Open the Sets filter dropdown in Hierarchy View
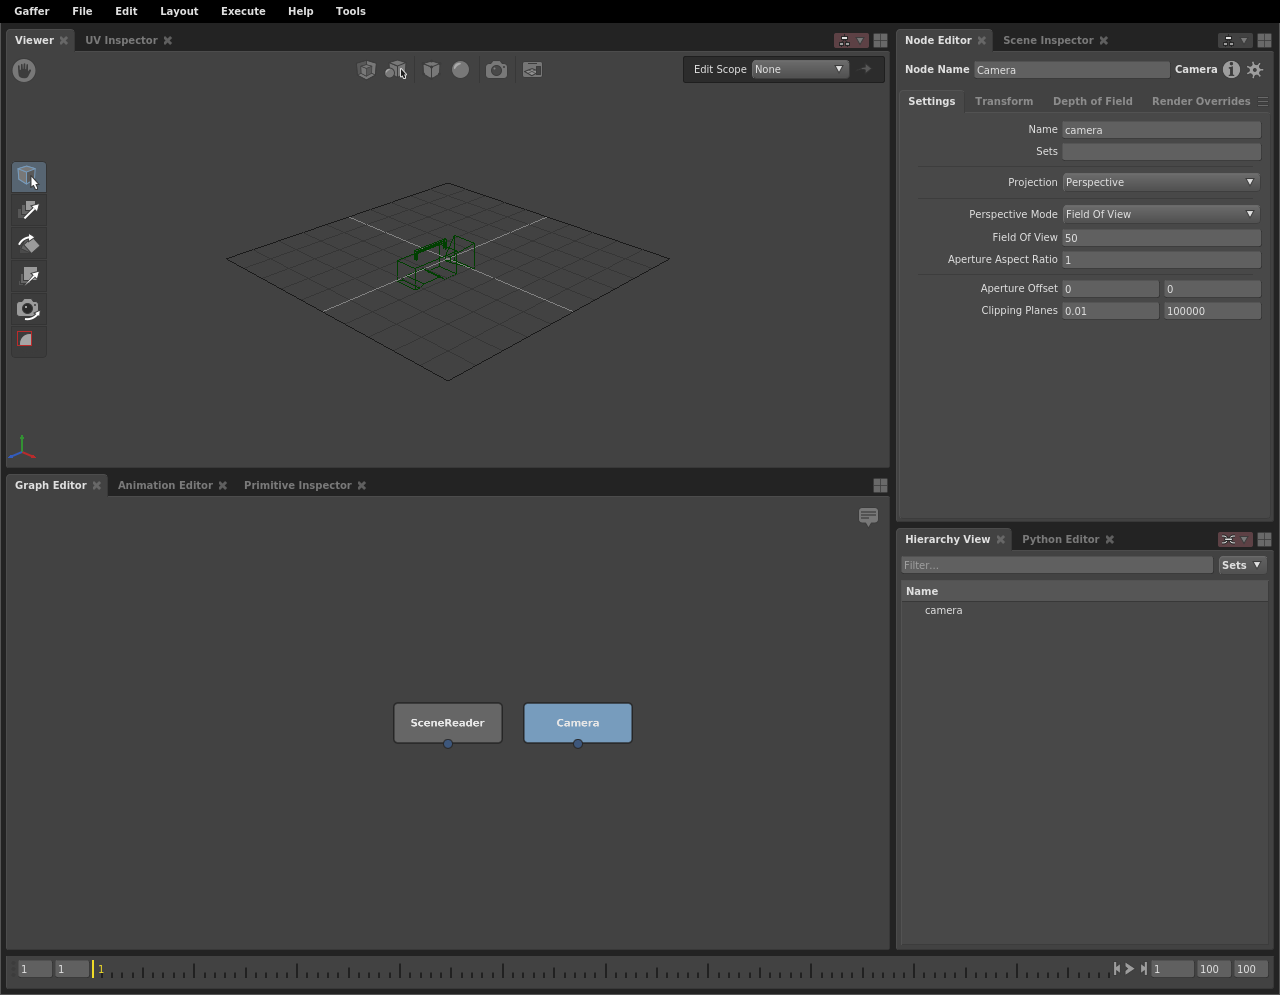This screenshot has width=1280, height=995. point(1241,565)
